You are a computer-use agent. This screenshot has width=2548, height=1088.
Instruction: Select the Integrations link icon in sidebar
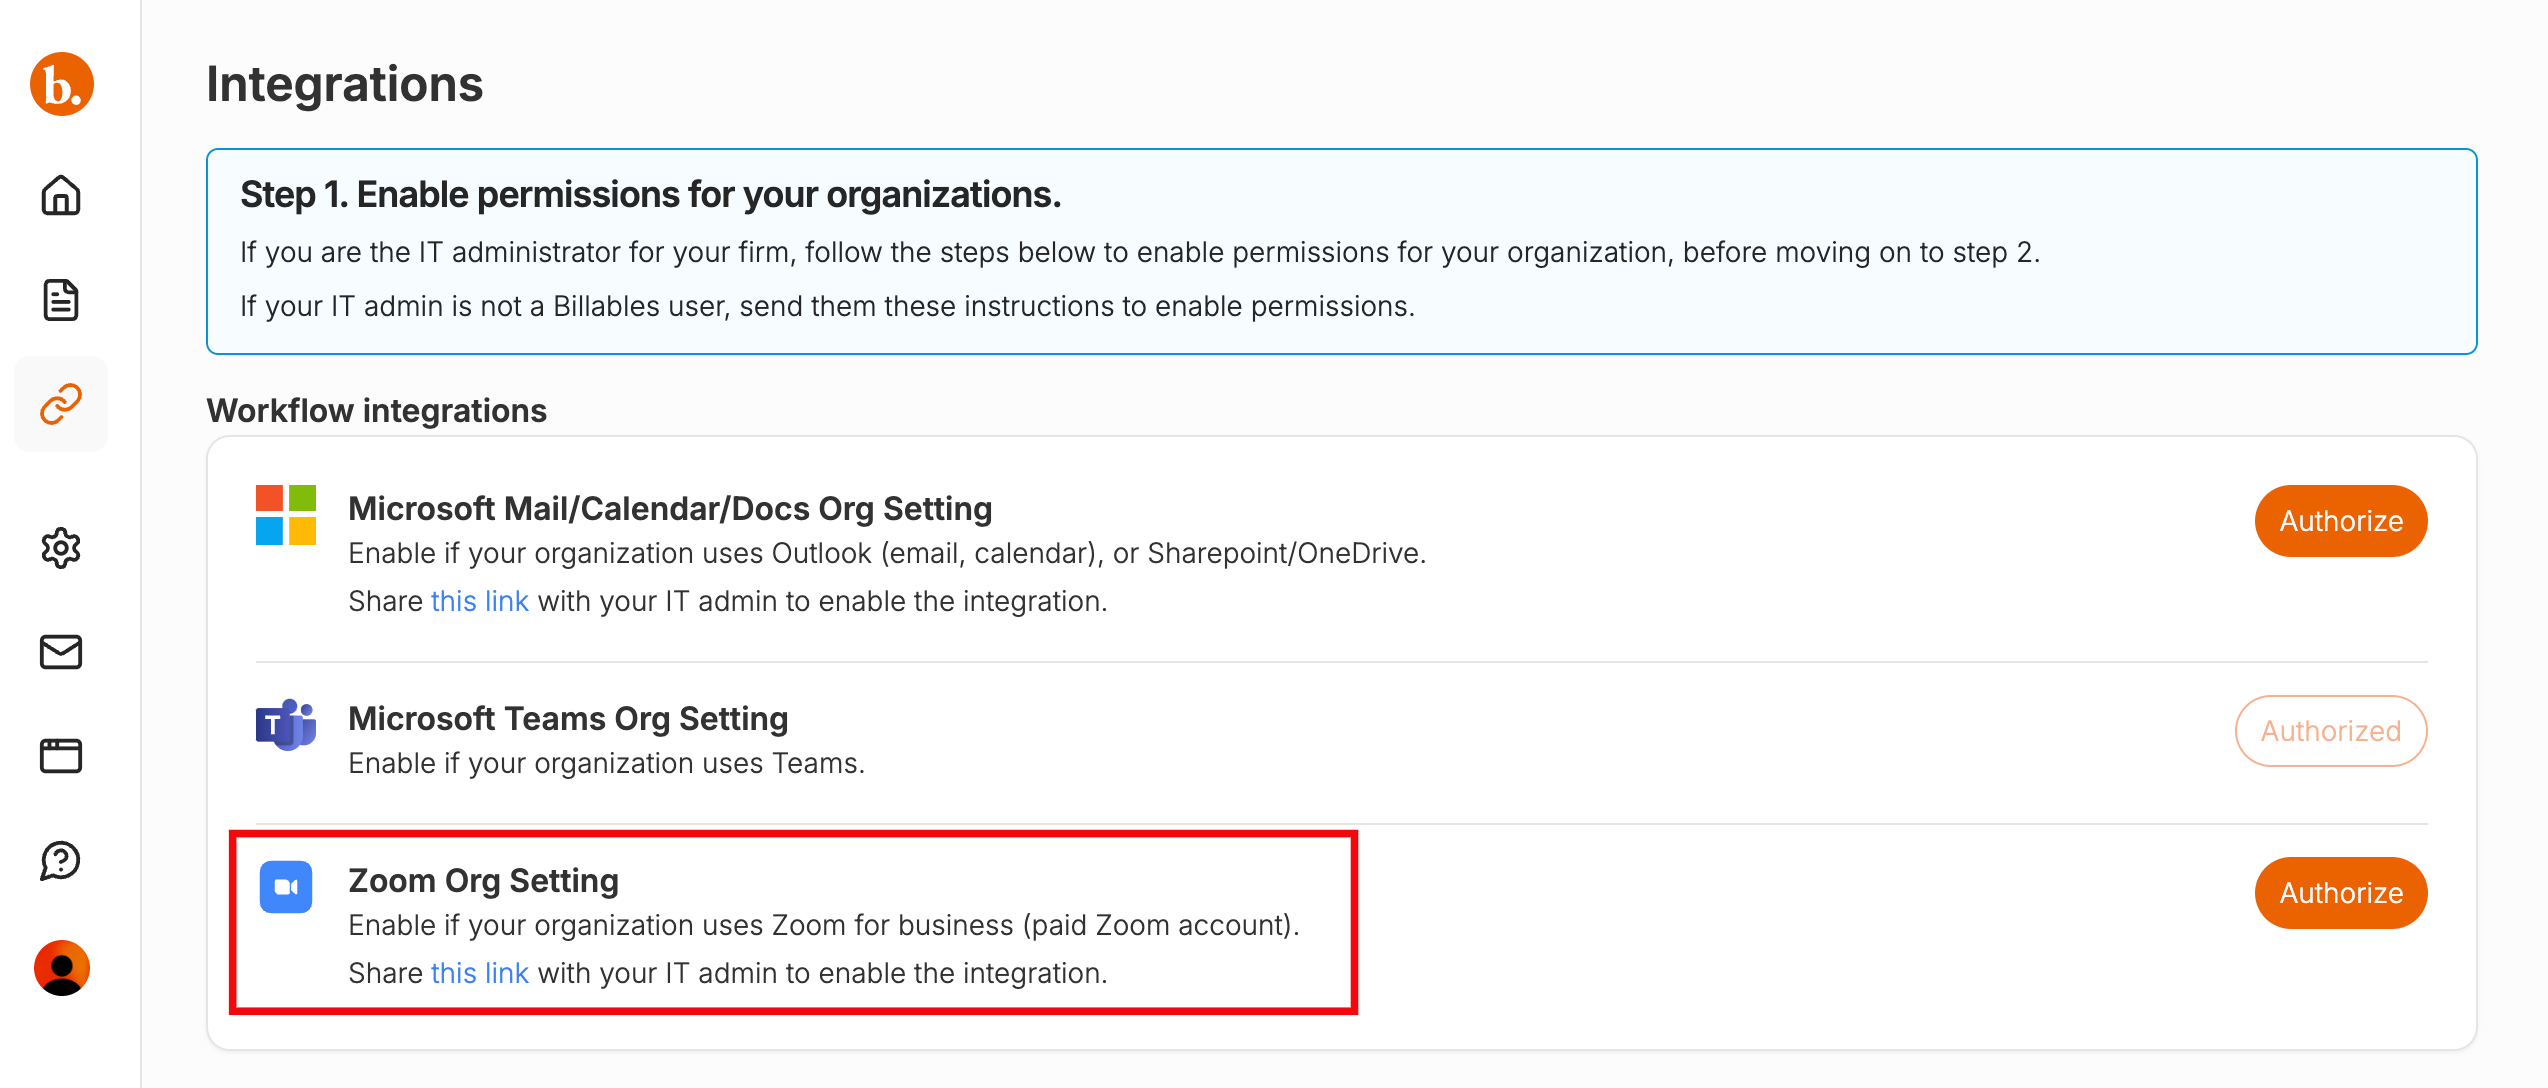(x=61, y=404)
